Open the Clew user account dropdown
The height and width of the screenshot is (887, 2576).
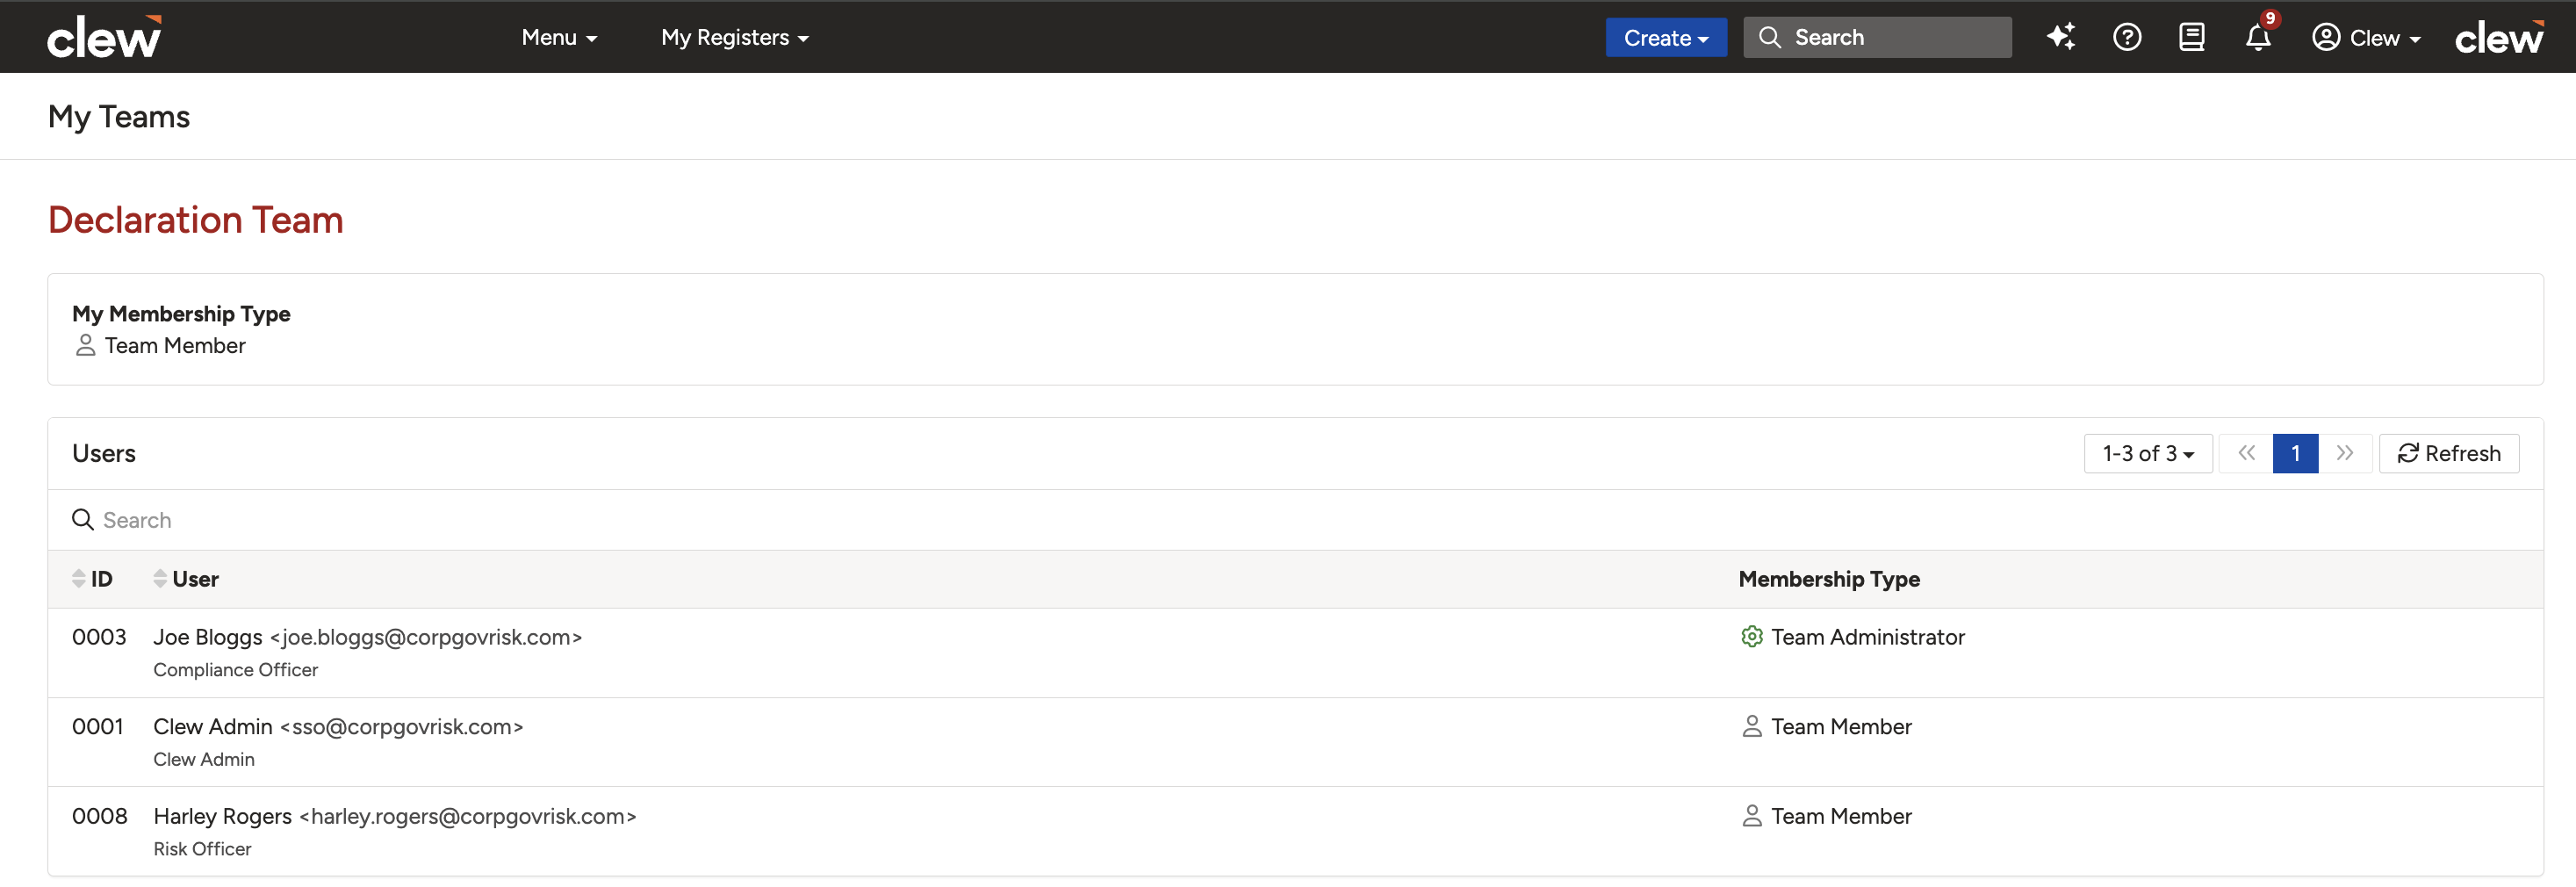pyautogui.click(x=2366, y=37)
